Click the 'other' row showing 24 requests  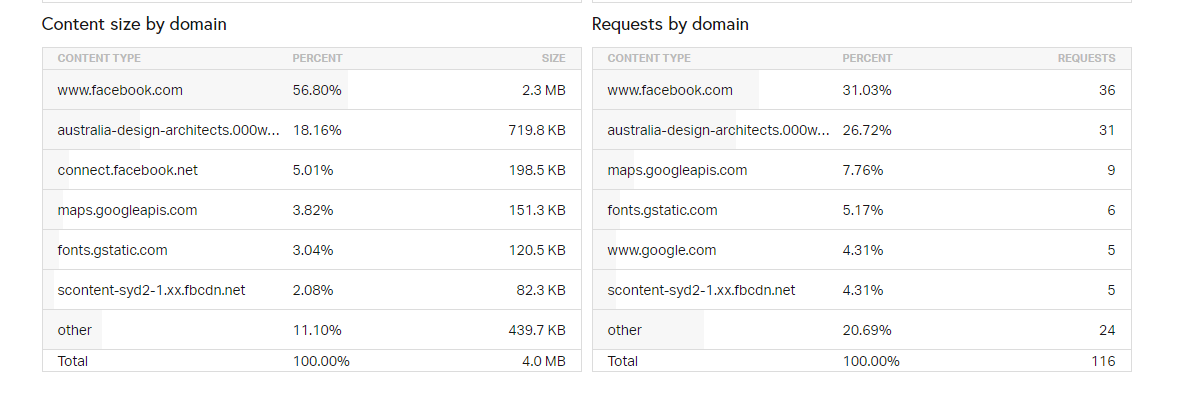[x=625, y=330]
